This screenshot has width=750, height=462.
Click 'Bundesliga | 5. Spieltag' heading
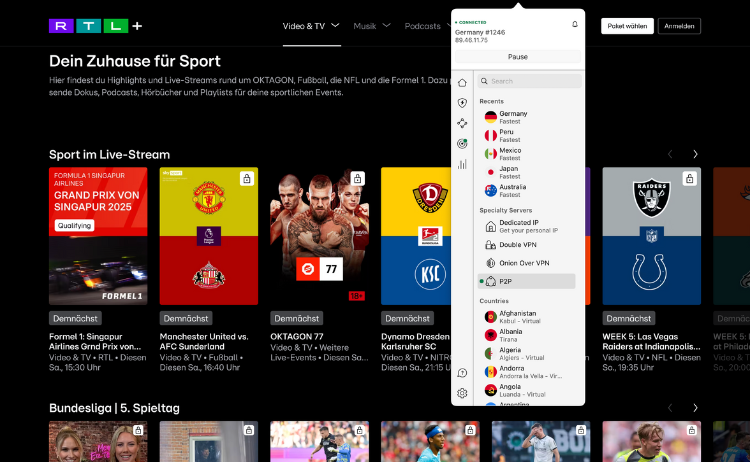click(x=114, y=408)
